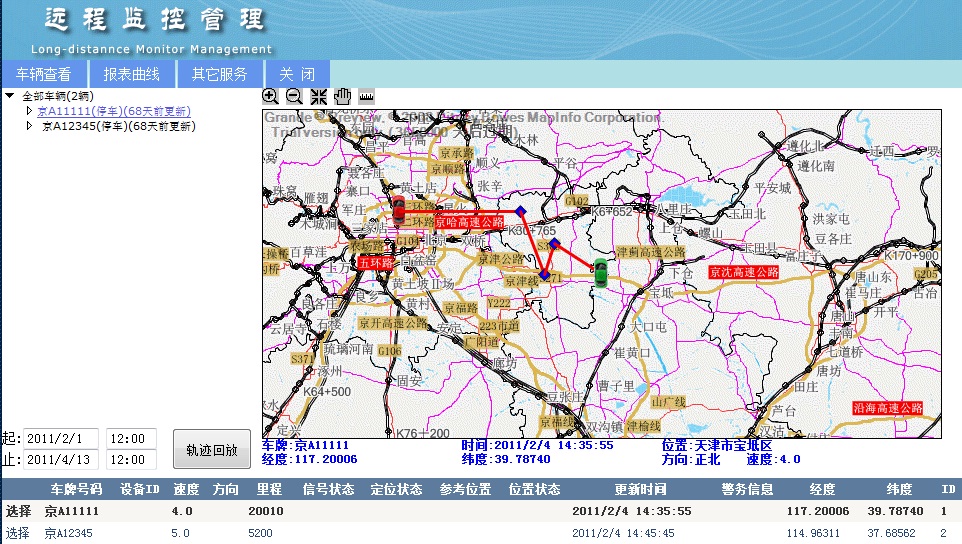Click the 信号状态 column header
This screenshot has height=544, width=962.
328,489
